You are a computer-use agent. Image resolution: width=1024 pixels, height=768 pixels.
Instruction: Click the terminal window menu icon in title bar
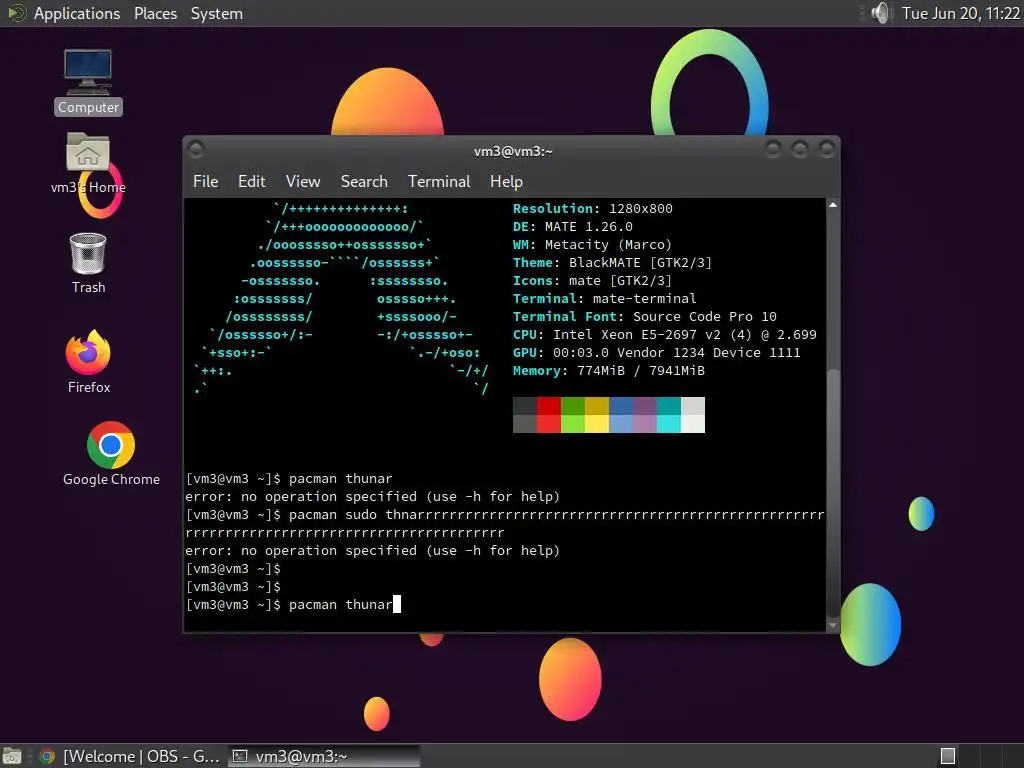[x=195, y=150]
